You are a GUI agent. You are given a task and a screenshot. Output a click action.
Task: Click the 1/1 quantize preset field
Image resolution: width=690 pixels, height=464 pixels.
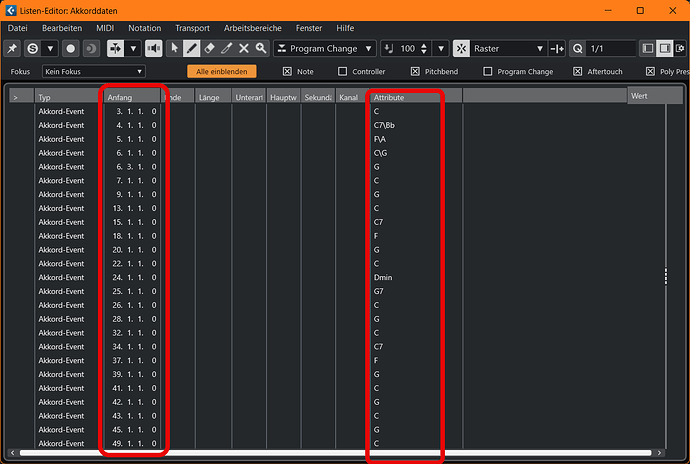[x=611, y=48]
